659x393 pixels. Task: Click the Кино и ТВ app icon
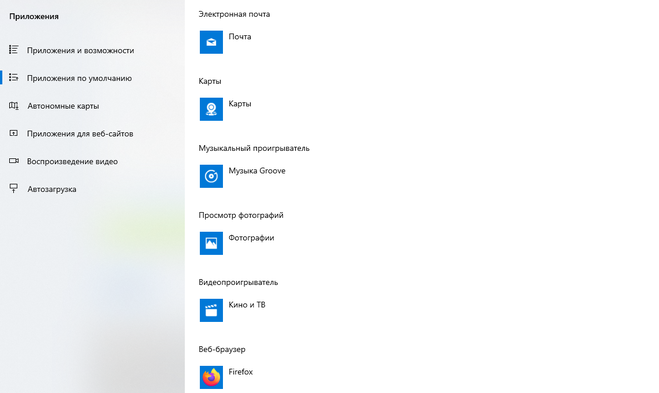point(211,310)
